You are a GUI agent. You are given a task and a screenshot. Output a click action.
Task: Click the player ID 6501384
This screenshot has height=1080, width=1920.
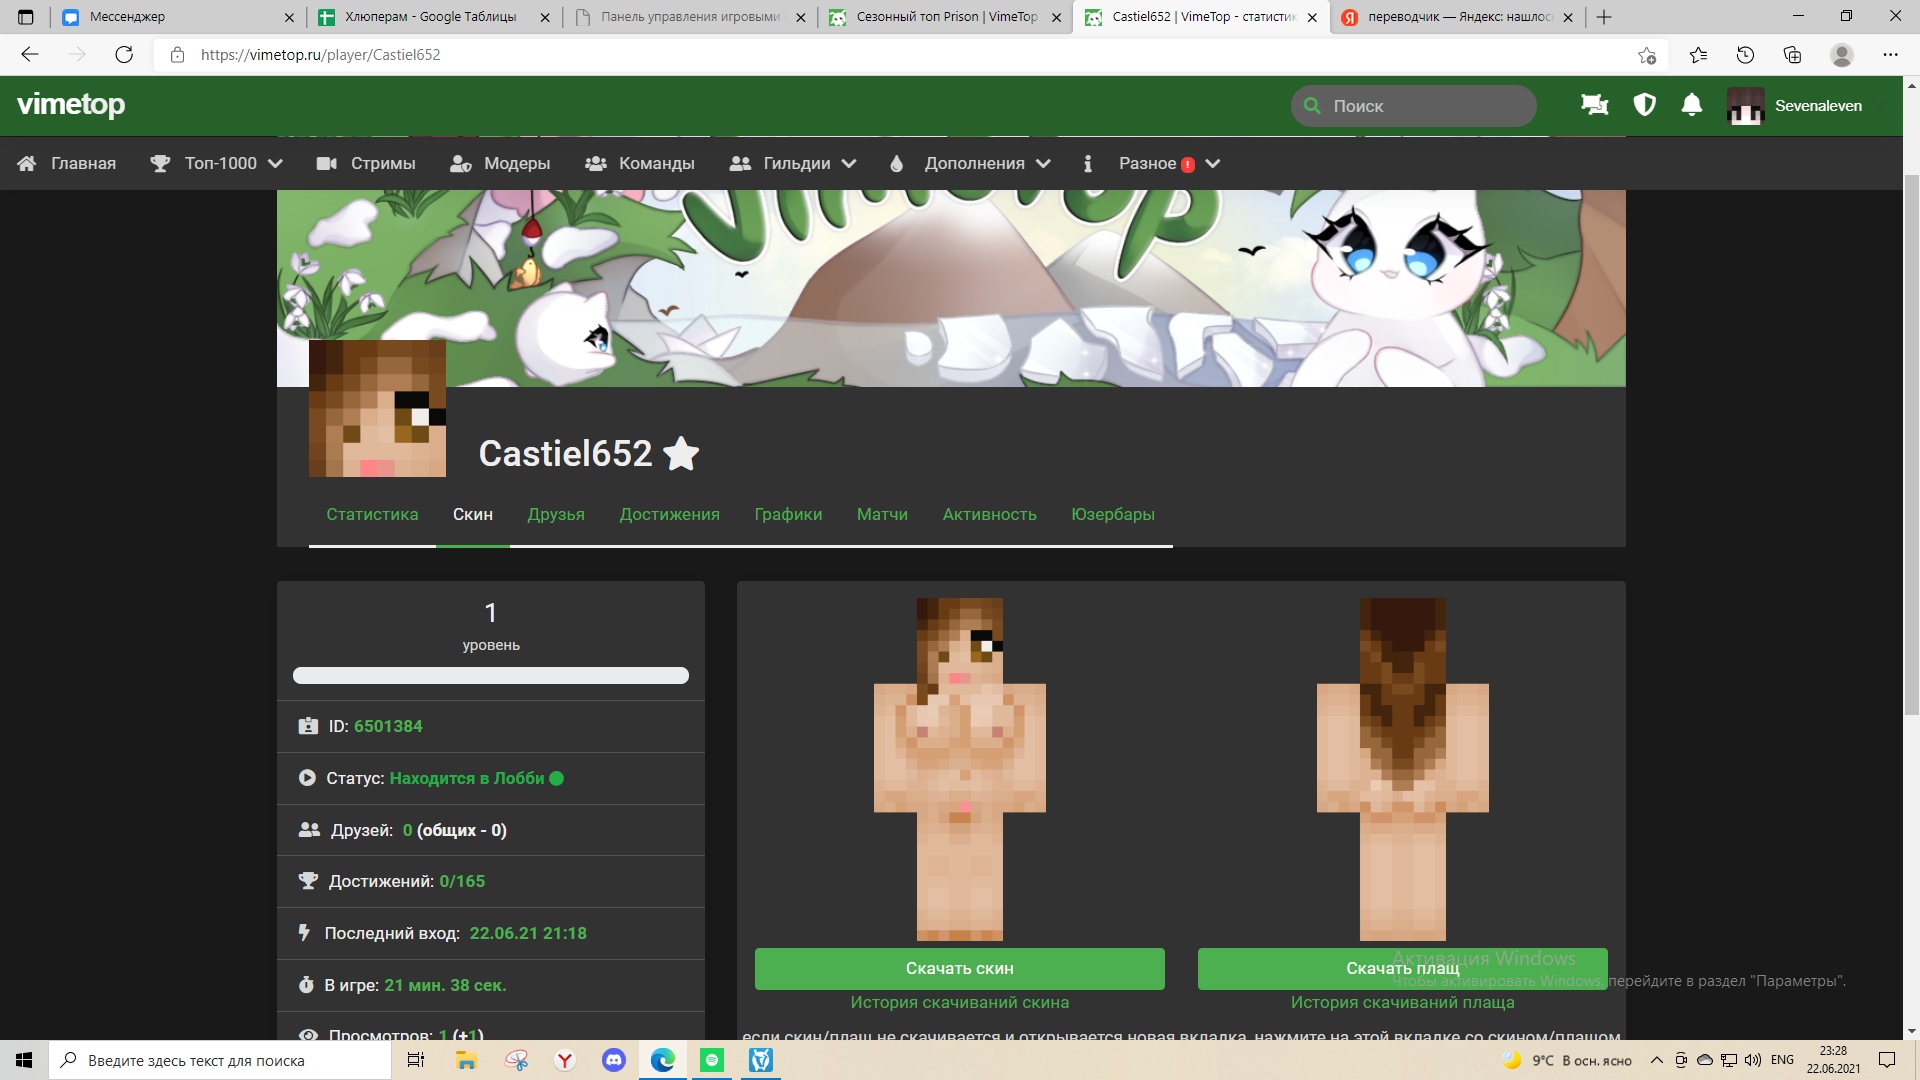coord(388,726)
